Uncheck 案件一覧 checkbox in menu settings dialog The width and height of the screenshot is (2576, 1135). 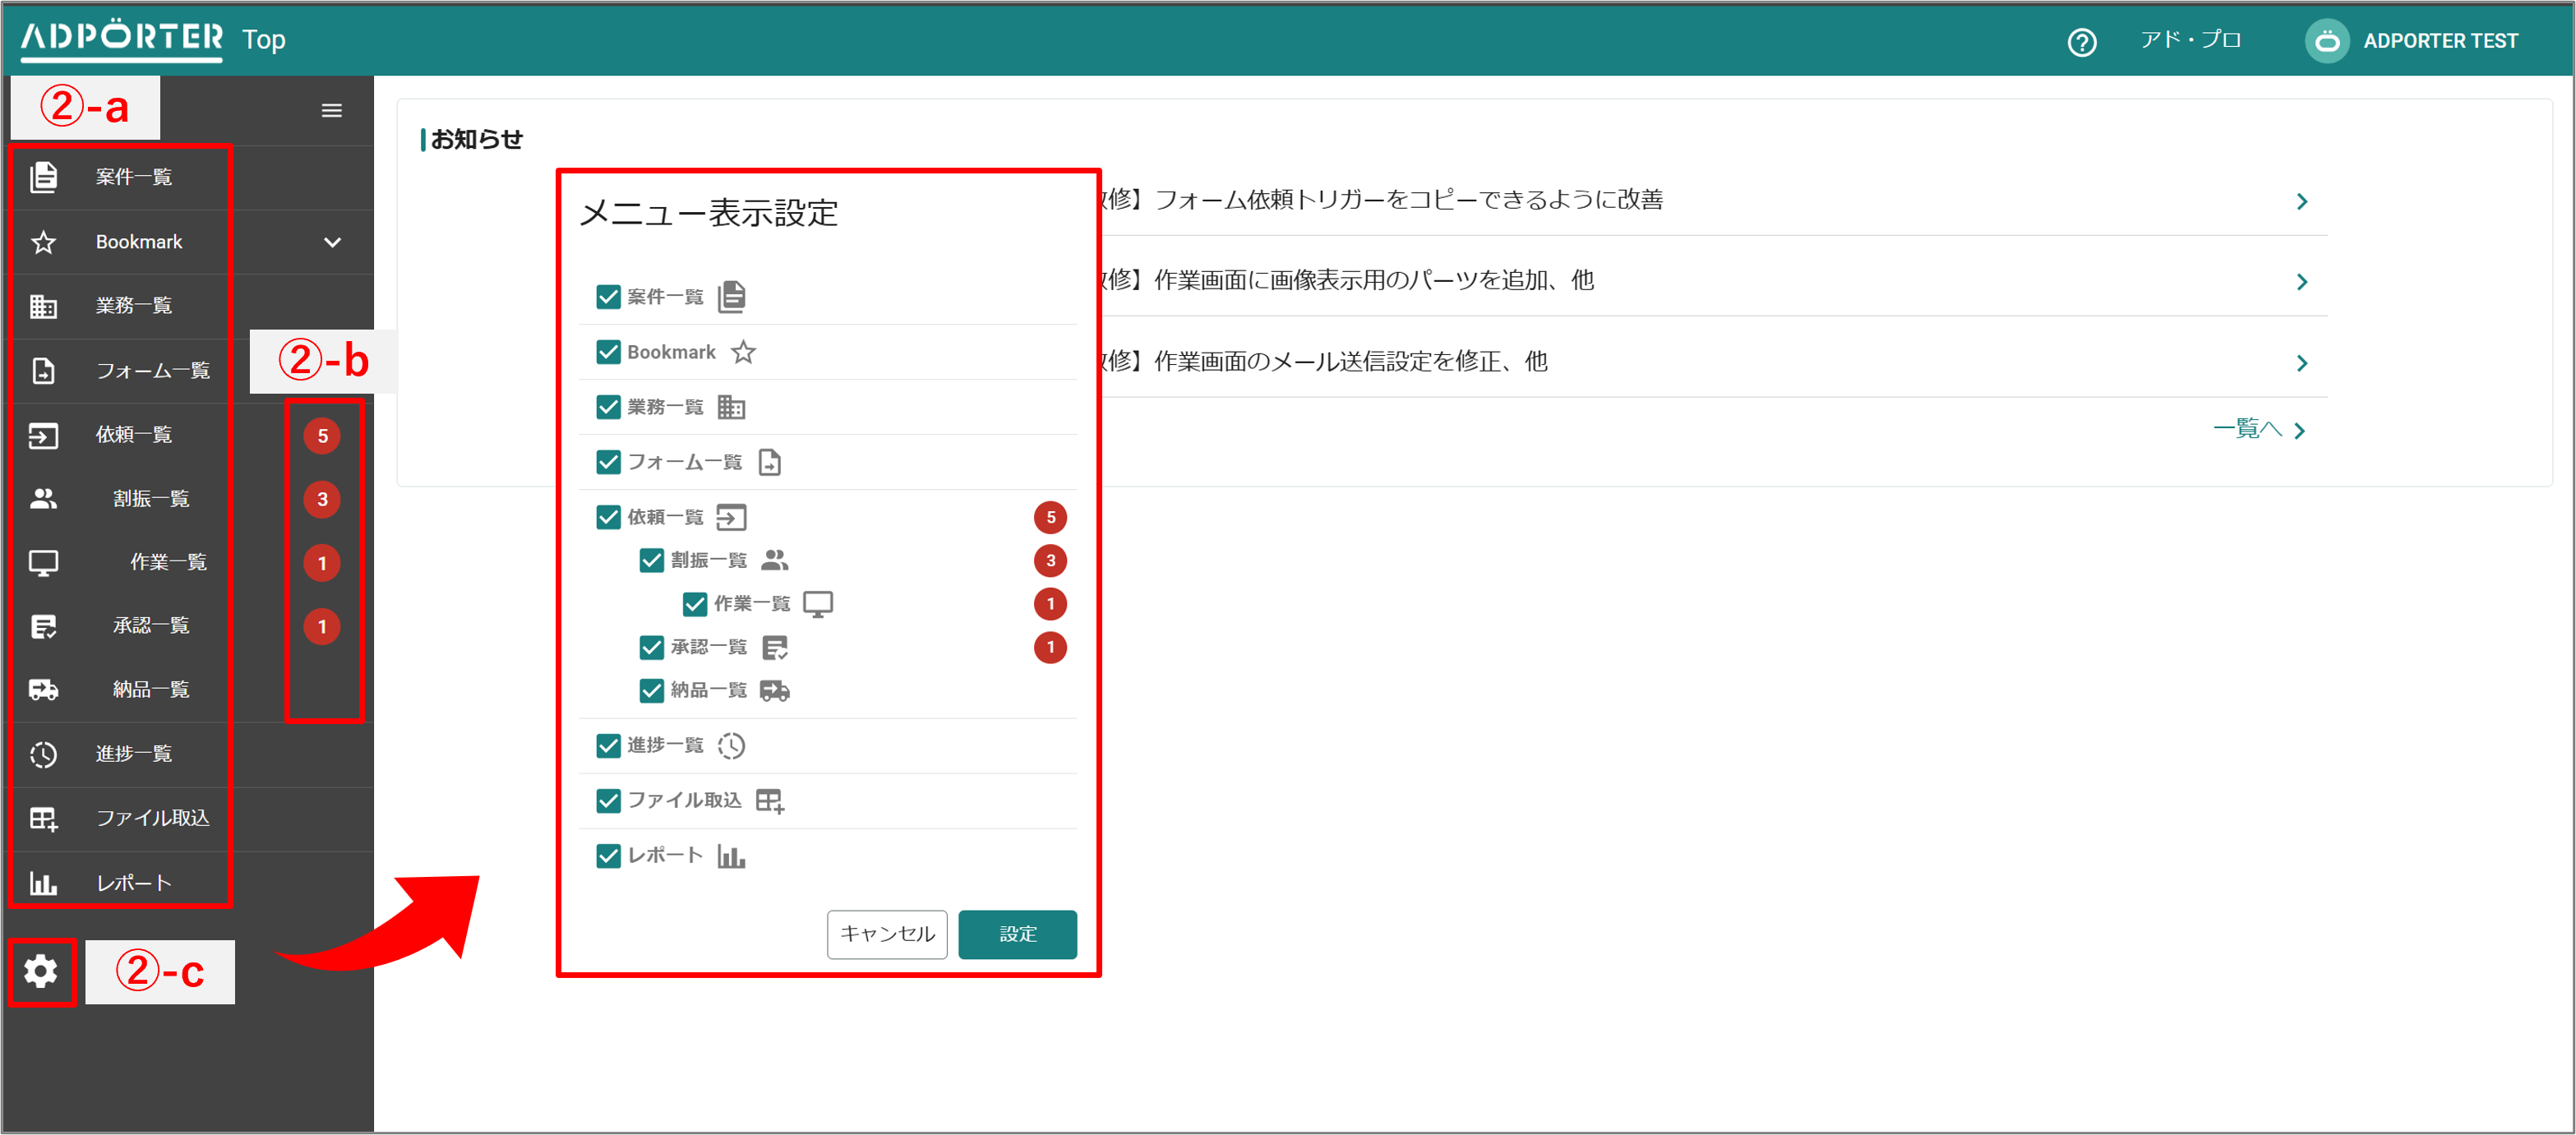(x=608, y=297)
